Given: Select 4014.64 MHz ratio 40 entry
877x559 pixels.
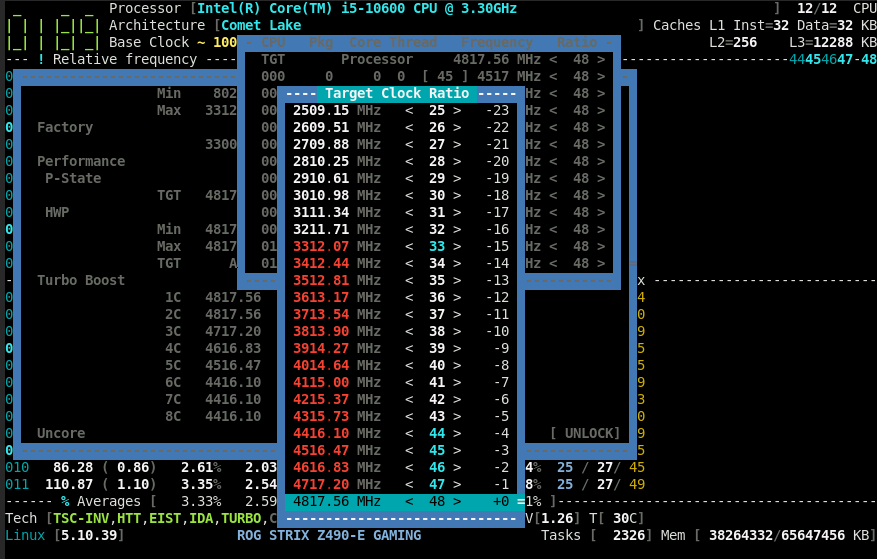Looking at the screenshot, I should 401,365.
